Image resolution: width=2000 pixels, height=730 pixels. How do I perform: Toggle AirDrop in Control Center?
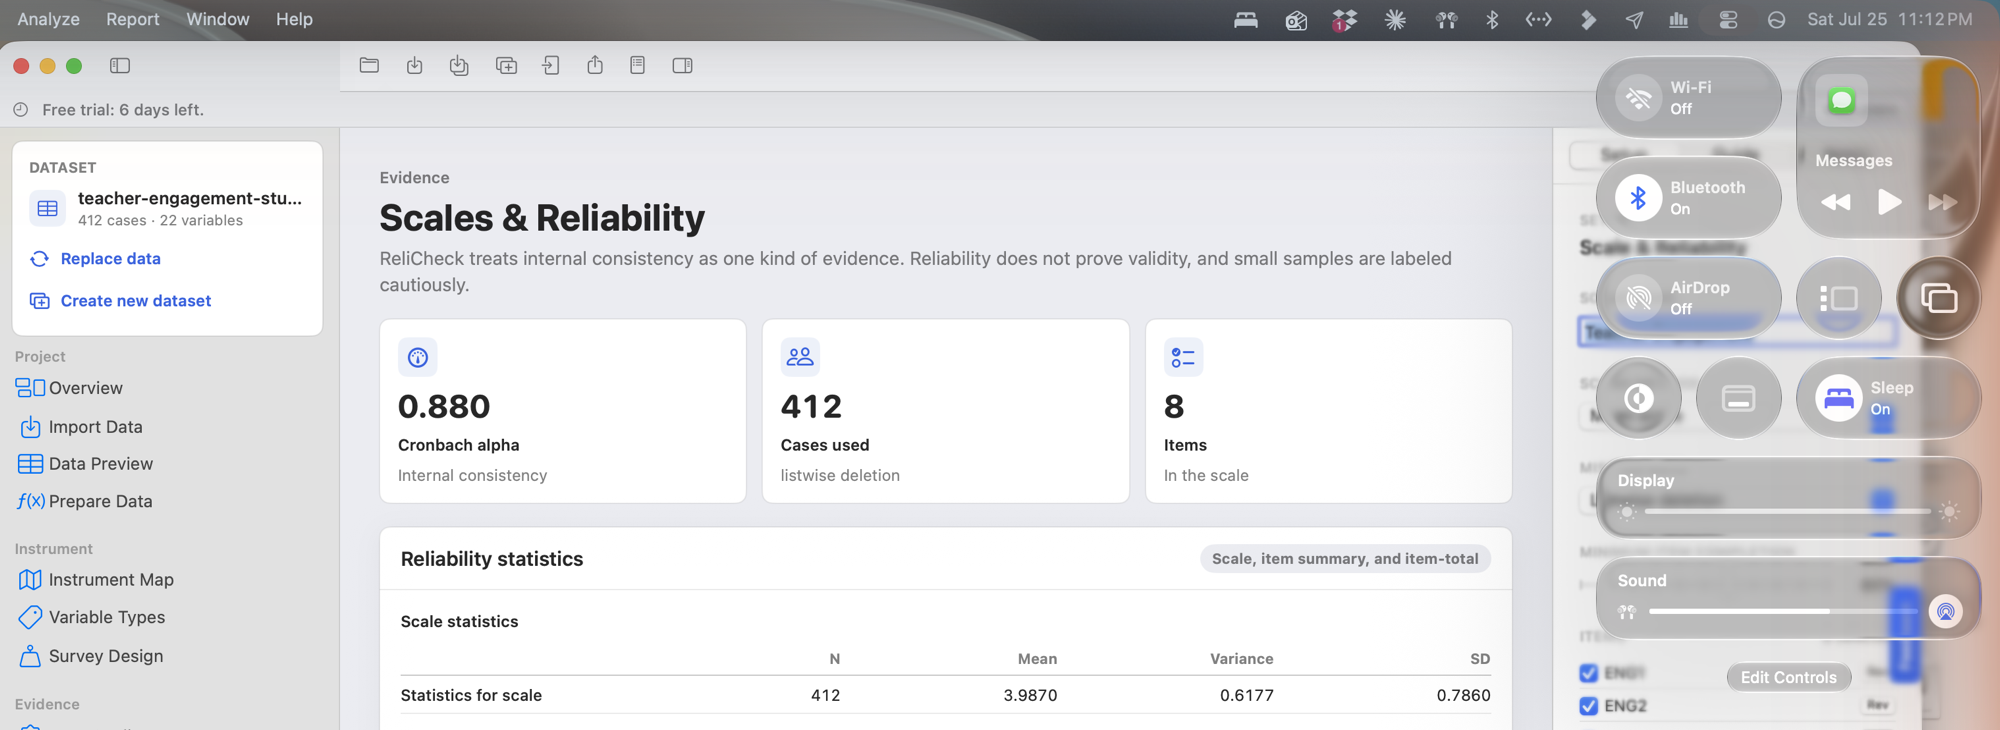[1638, 298]
